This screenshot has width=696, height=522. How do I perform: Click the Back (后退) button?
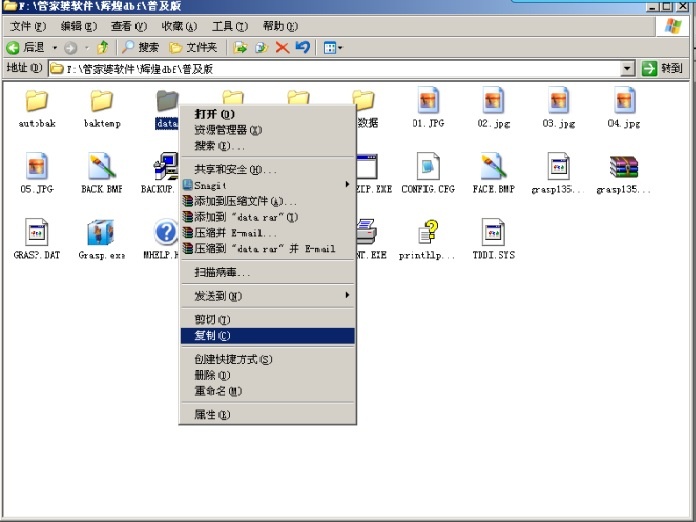[x=27, y=47]
